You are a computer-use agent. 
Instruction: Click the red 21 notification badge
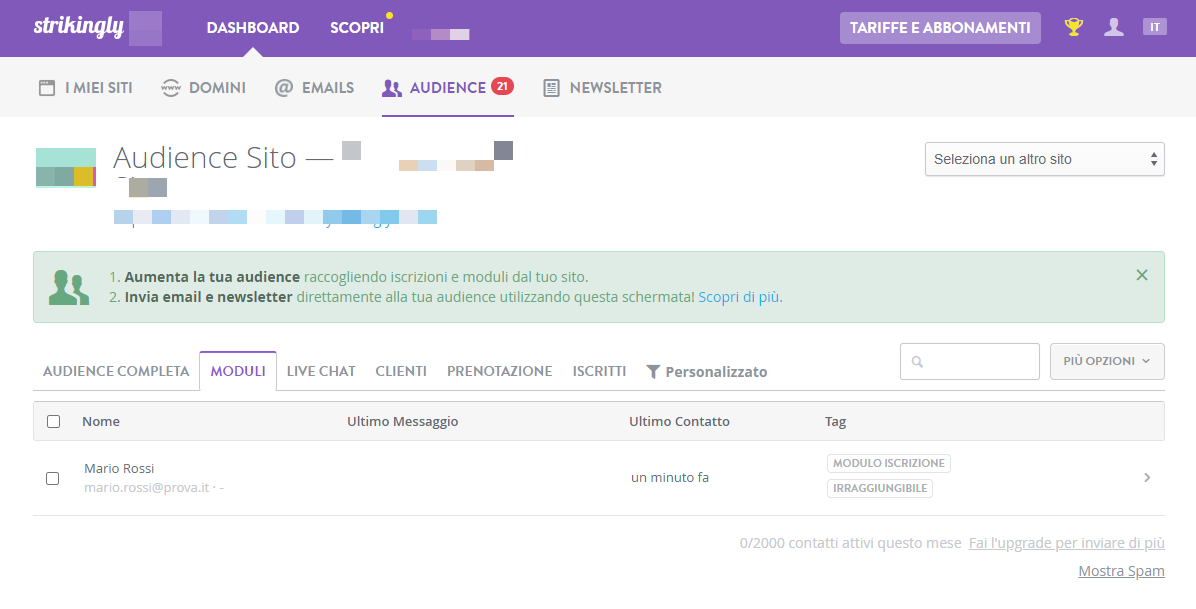tap(502, 86)
